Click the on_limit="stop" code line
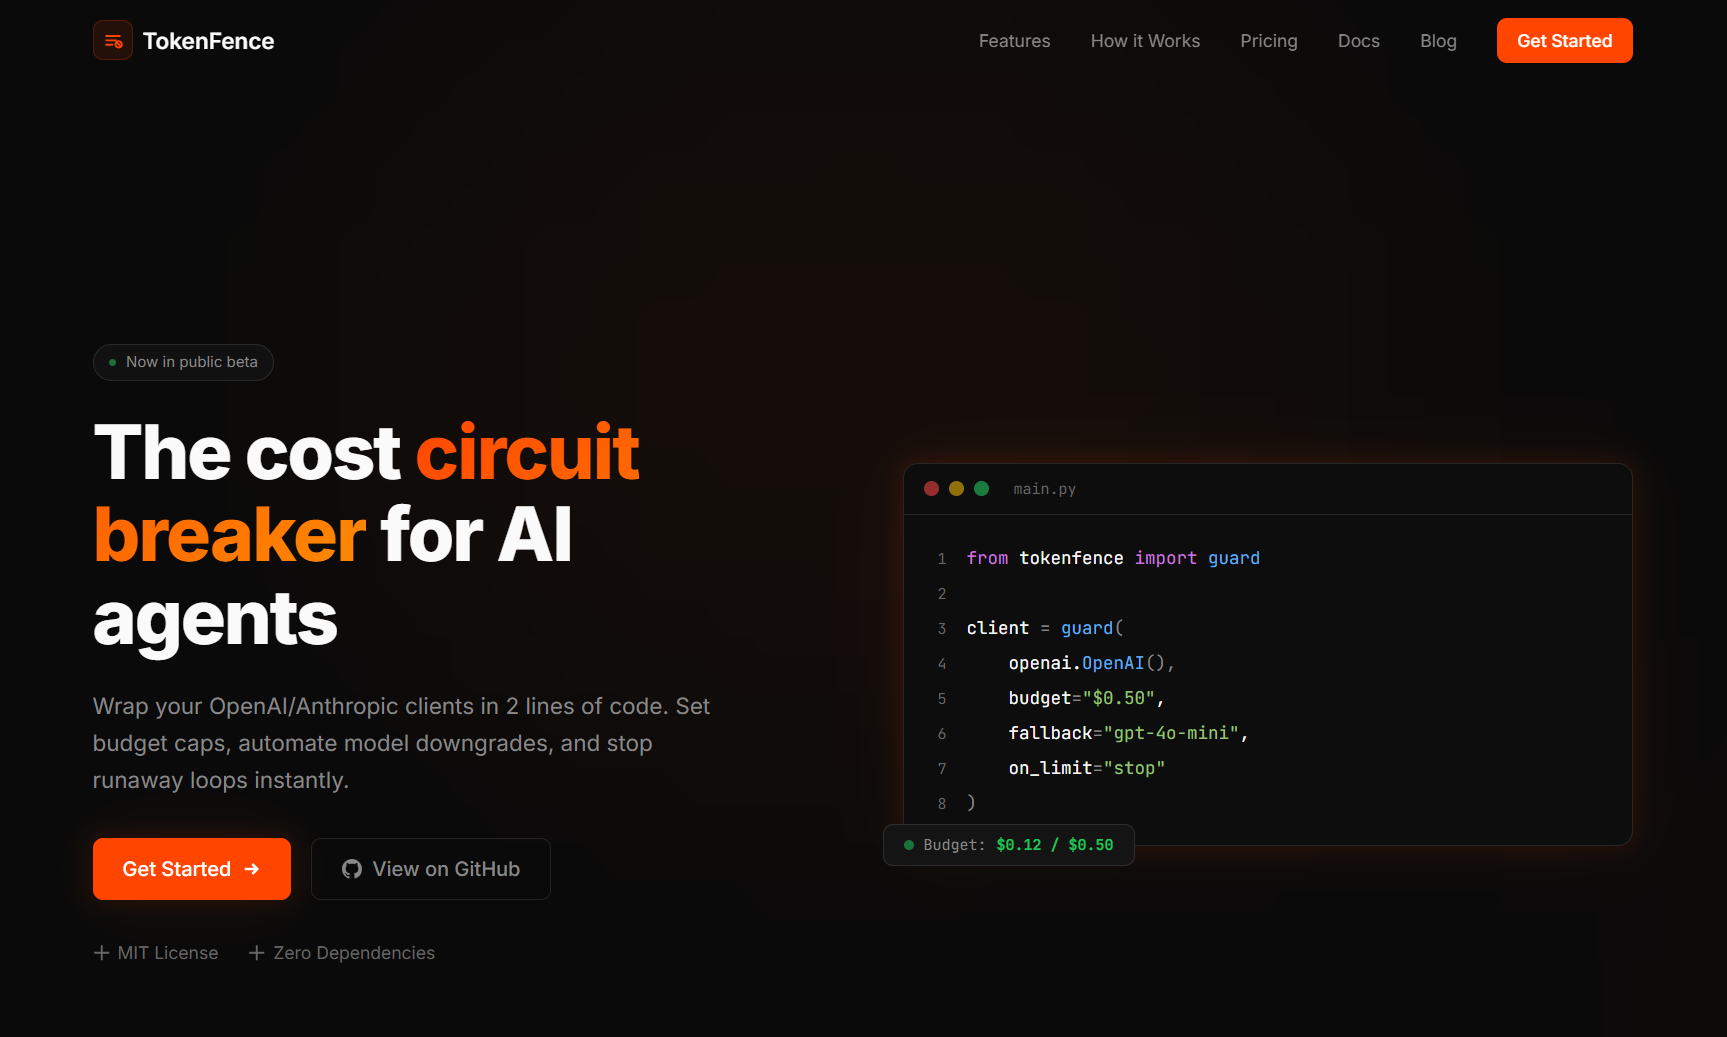The image size is (1727, 1037). pyautogui.click(x=1086, y=768)
